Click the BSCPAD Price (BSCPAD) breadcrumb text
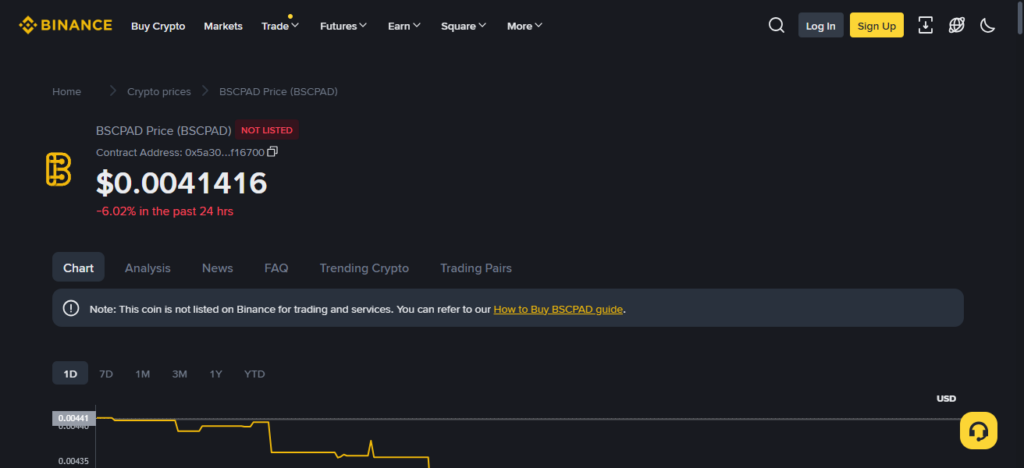 pyautogui.click(x=278, y=91)
